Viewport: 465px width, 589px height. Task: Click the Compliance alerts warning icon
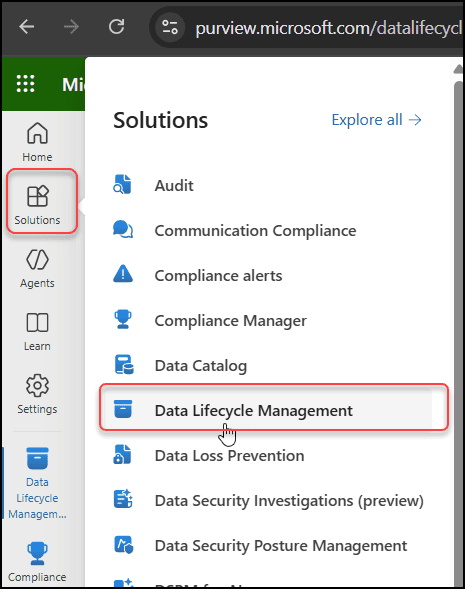click(x=123, y=274)
